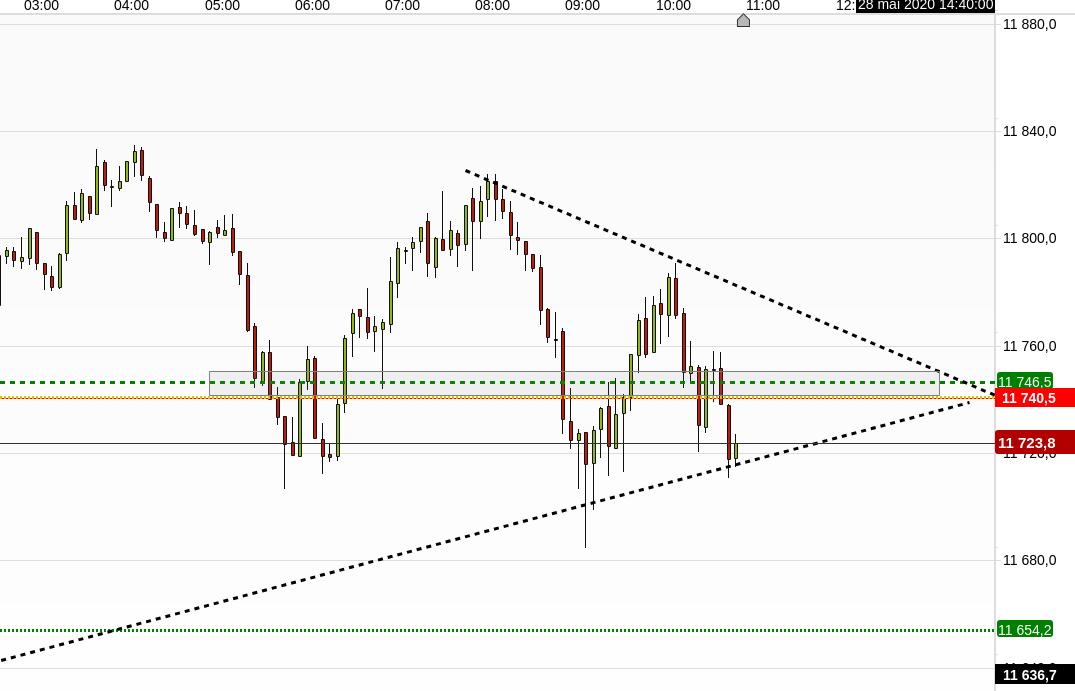The image size is (1075, 691).
Task: Select the red 11 740,5 price label
Action: pos(1035,398)
